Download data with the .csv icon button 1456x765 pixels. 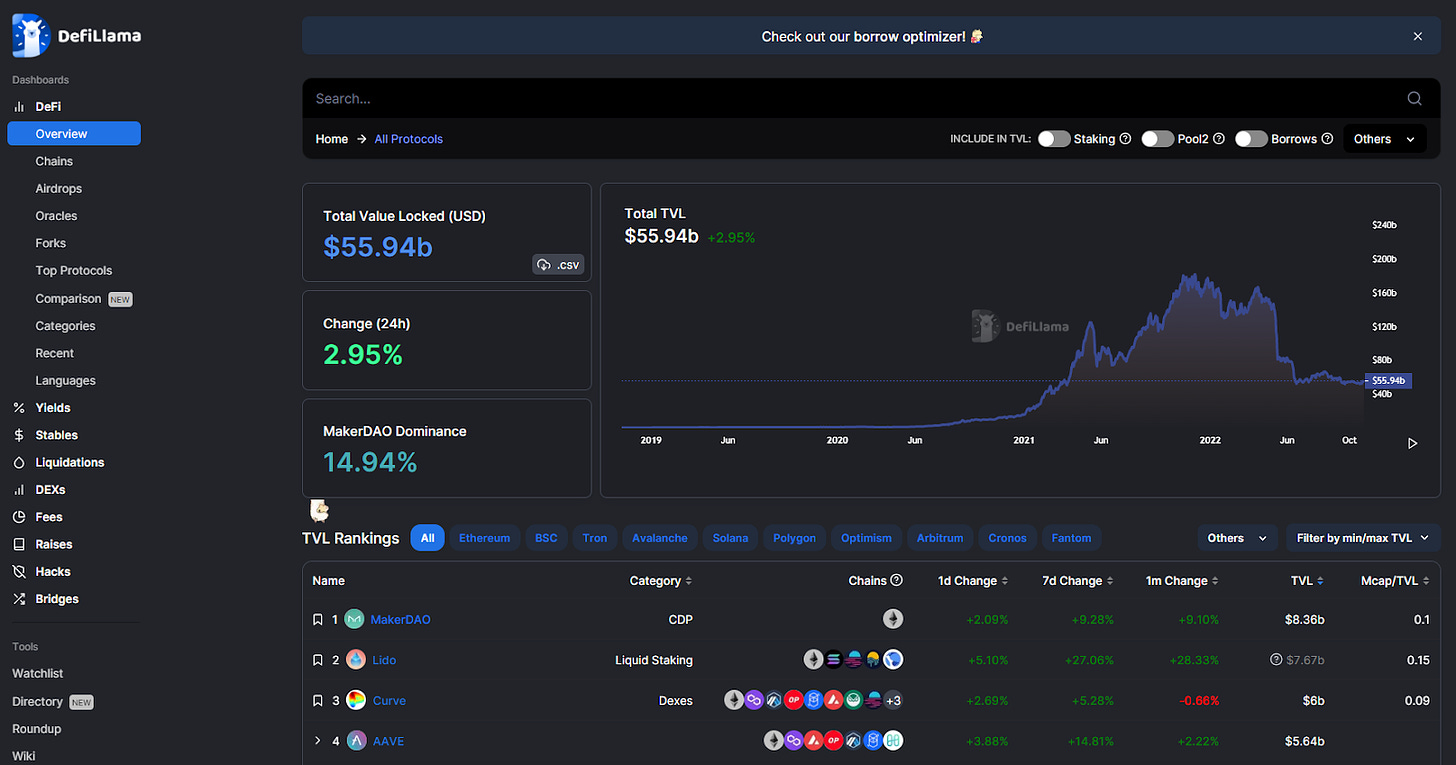[x=558, y=265]
